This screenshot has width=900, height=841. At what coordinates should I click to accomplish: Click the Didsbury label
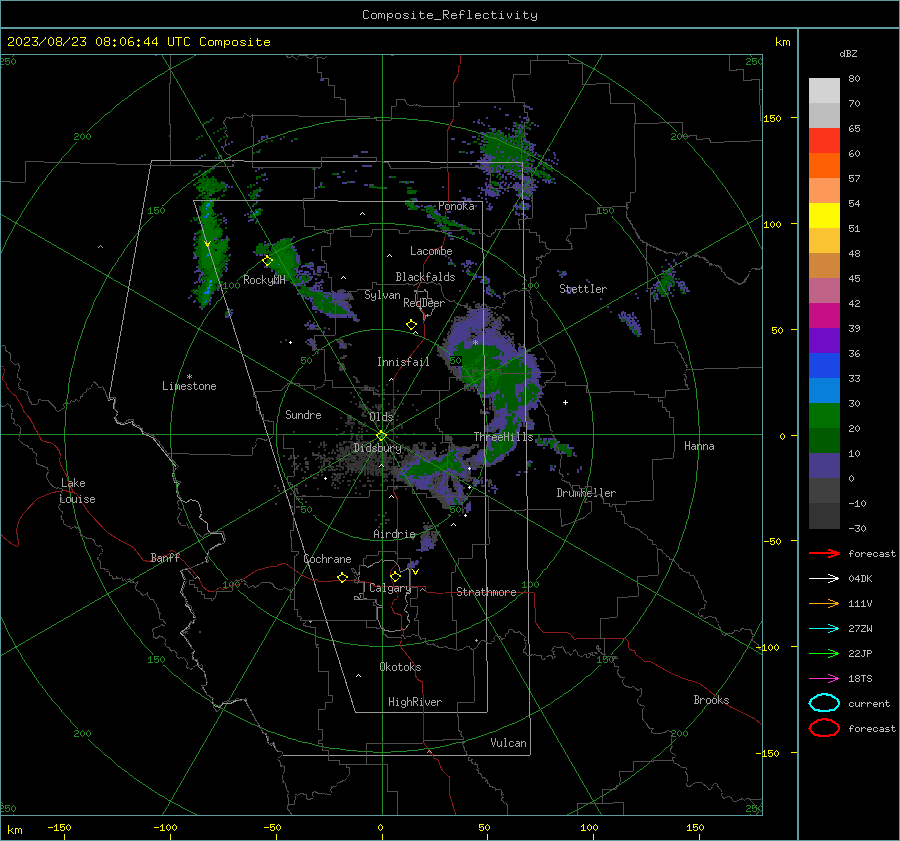point(377,448)
